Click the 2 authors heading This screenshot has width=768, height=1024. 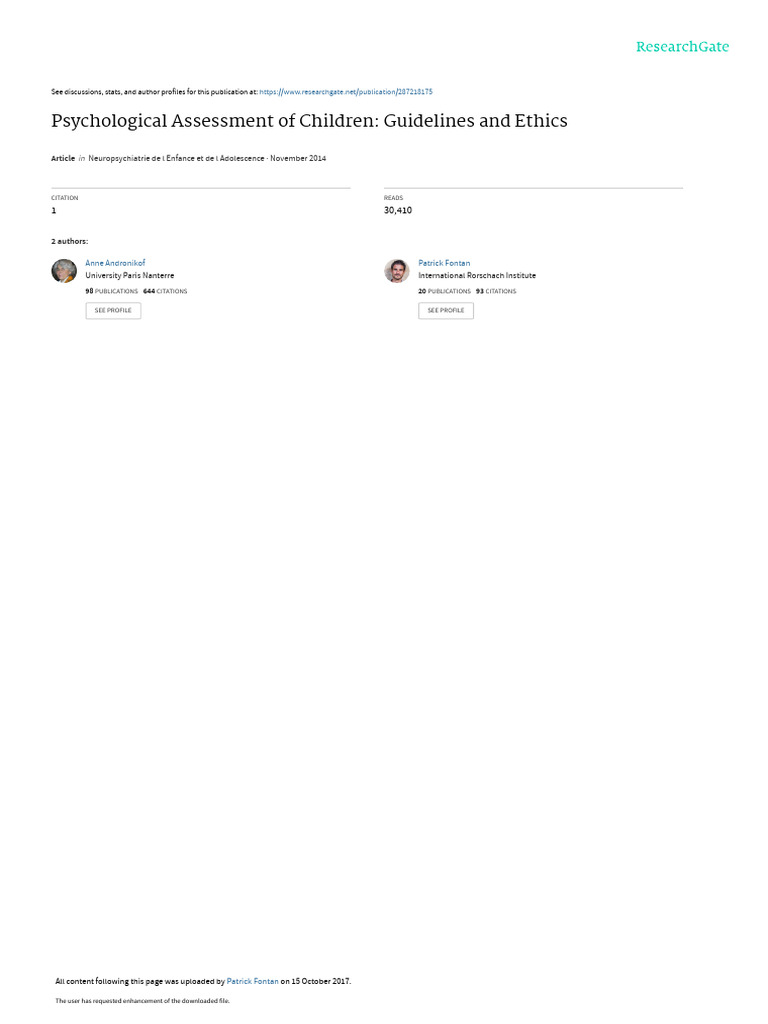point(69,242)
